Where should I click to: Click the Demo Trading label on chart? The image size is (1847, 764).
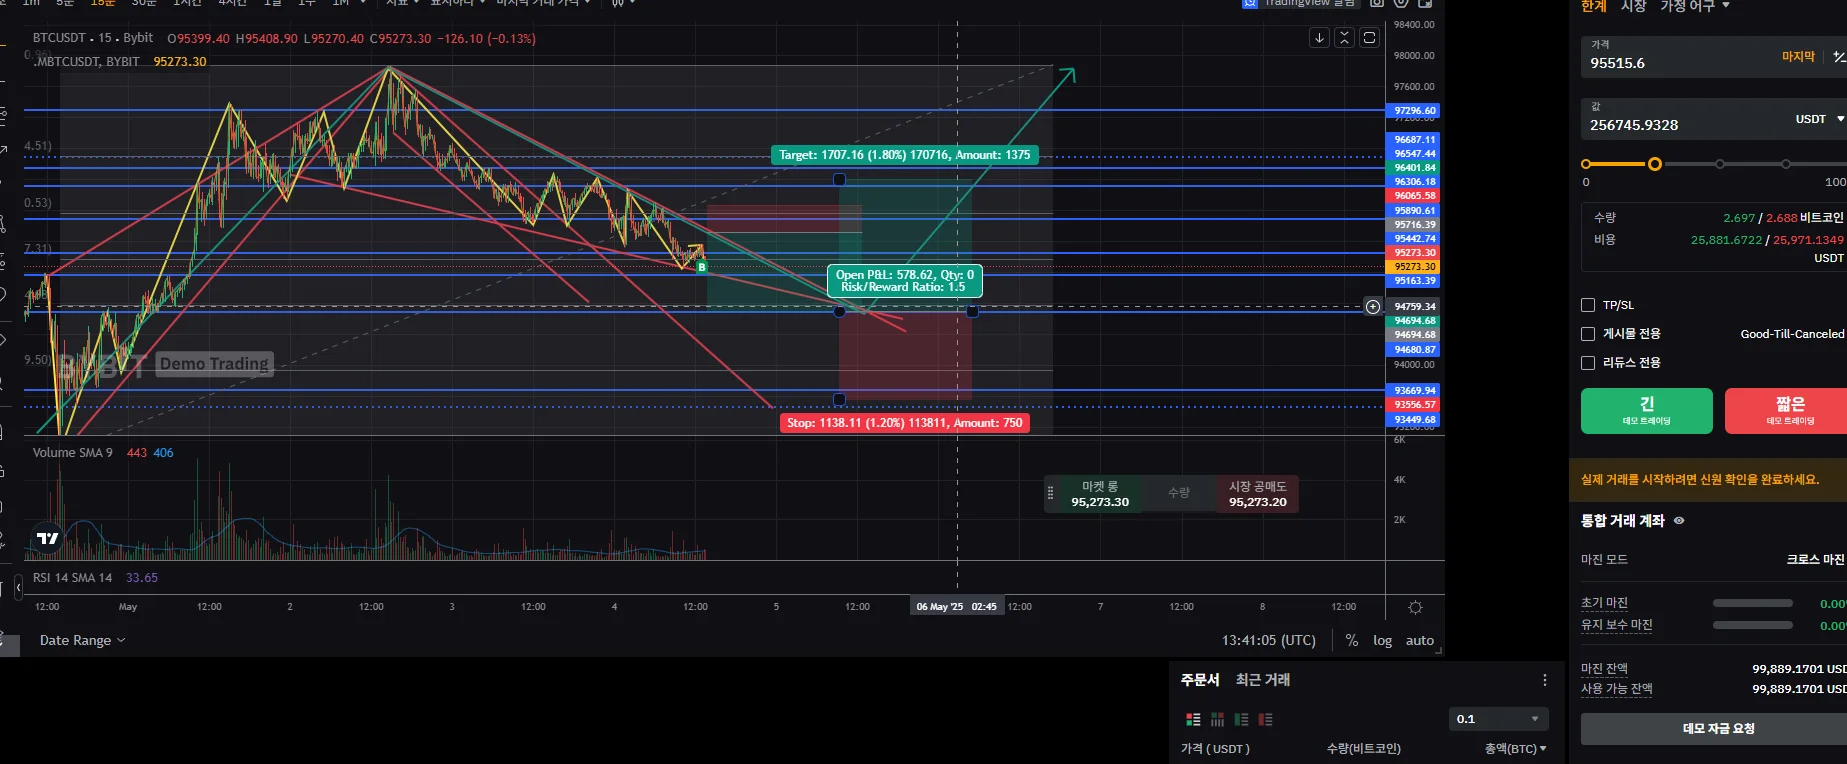click(215, 364)
